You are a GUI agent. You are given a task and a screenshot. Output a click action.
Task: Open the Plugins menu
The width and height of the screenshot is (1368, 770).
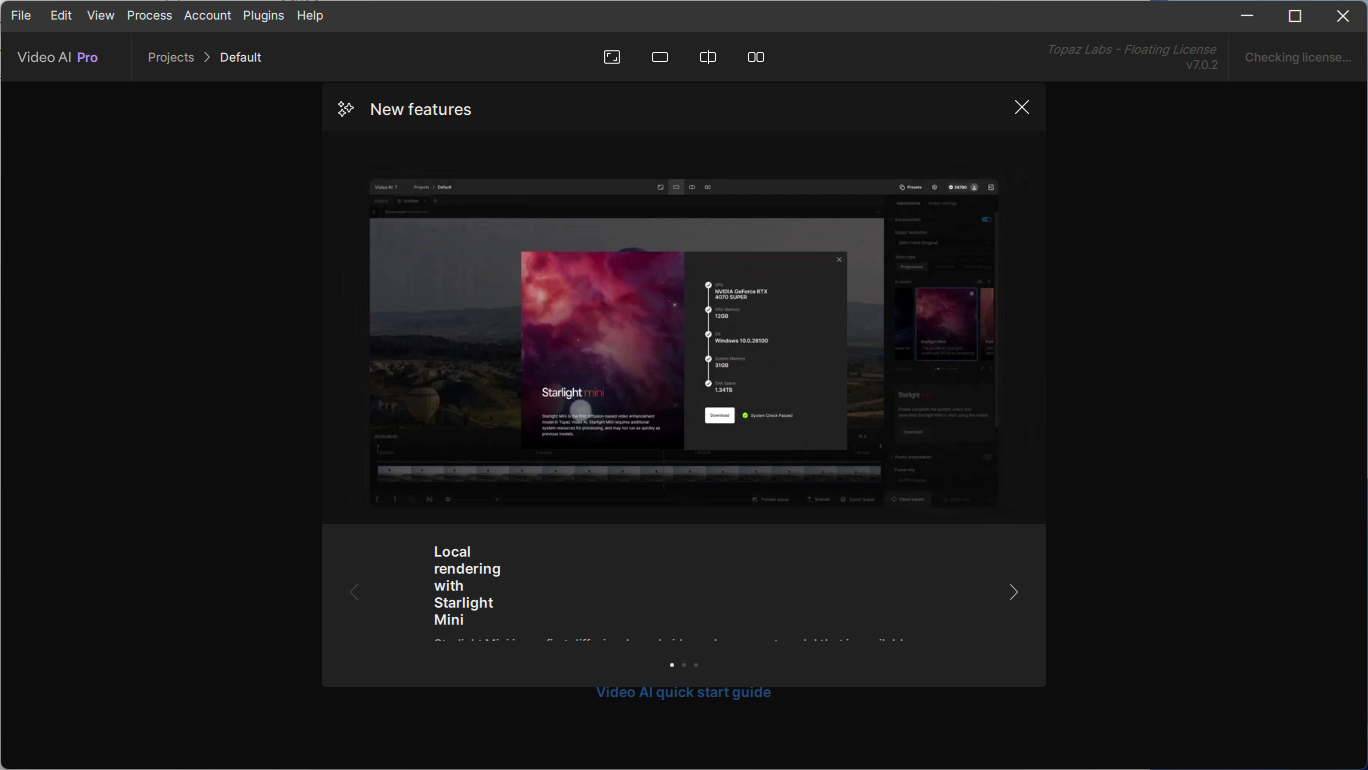tap(264, 15)
